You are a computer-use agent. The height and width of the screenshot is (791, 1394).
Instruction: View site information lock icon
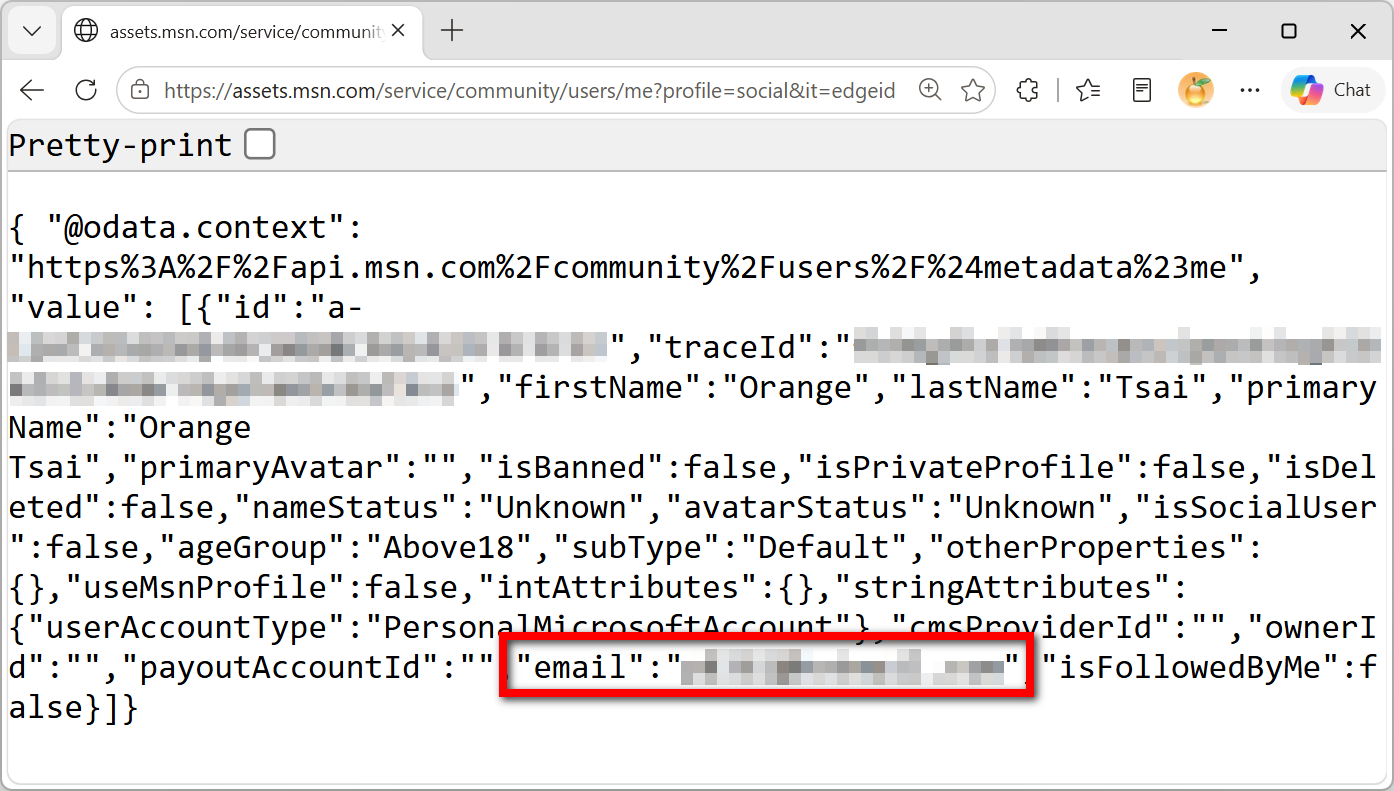point(140,90)
